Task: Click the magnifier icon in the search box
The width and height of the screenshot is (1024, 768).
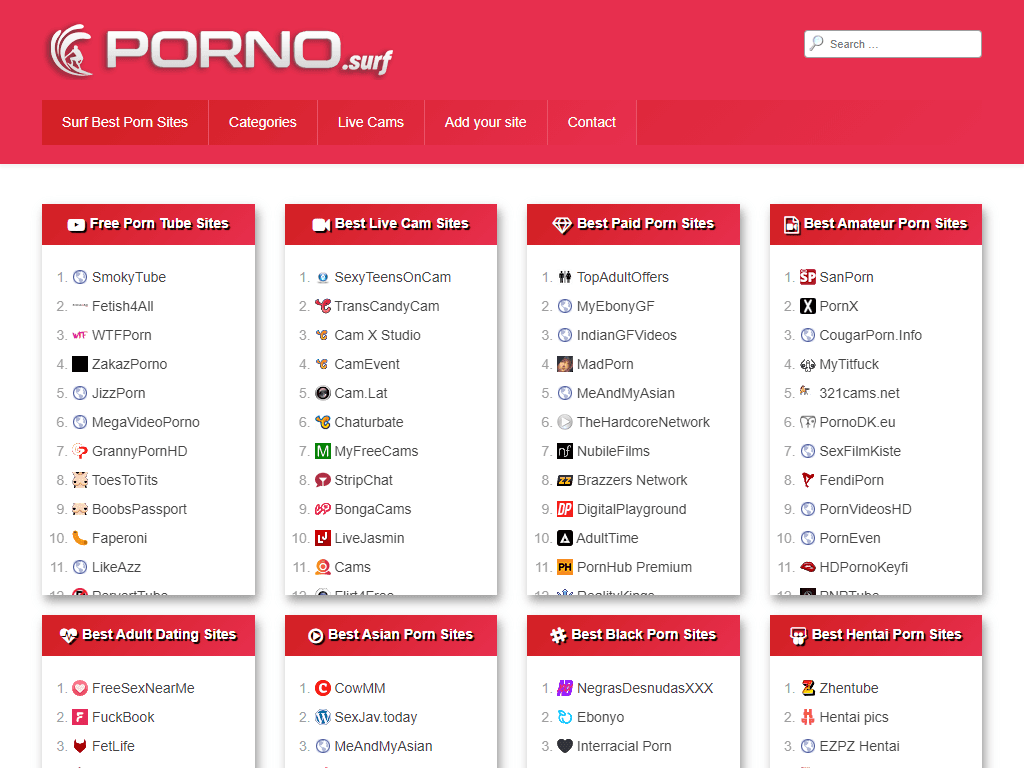Action: [817, 43]
